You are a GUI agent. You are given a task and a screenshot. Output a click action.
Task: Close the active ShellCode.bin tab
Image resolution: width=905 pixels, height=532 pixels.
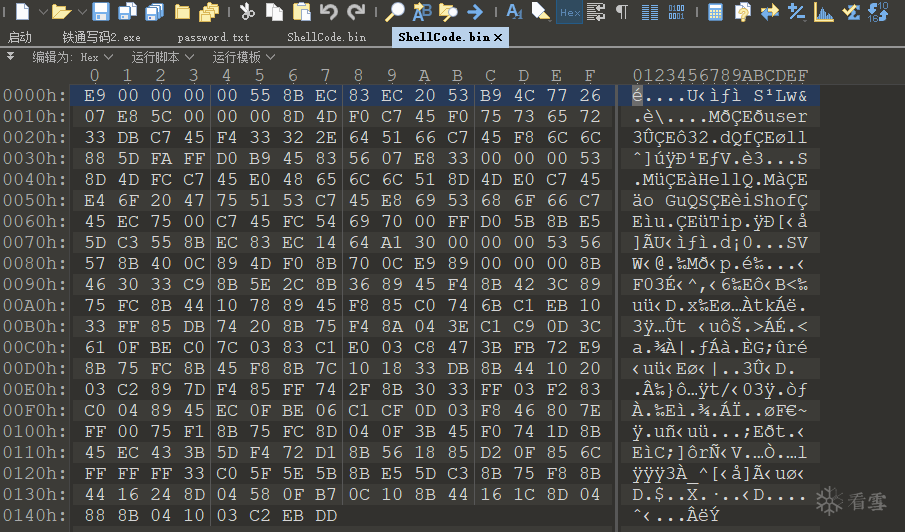498,38
